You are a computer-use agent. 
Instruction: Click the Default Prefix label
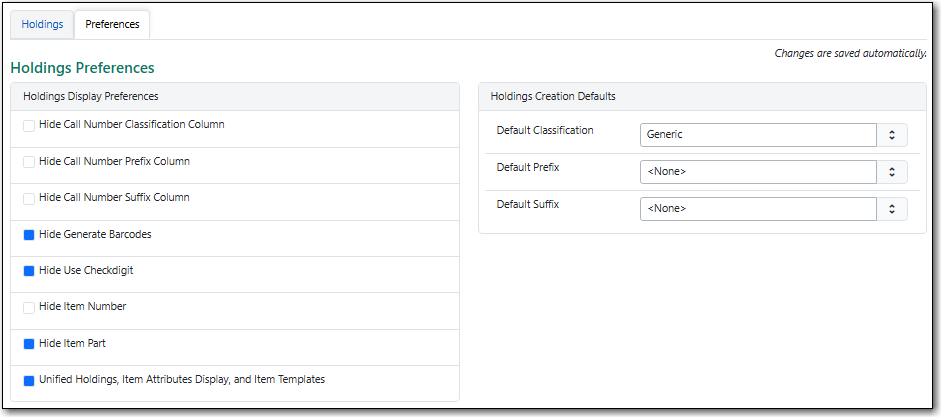tap(528, 167)
